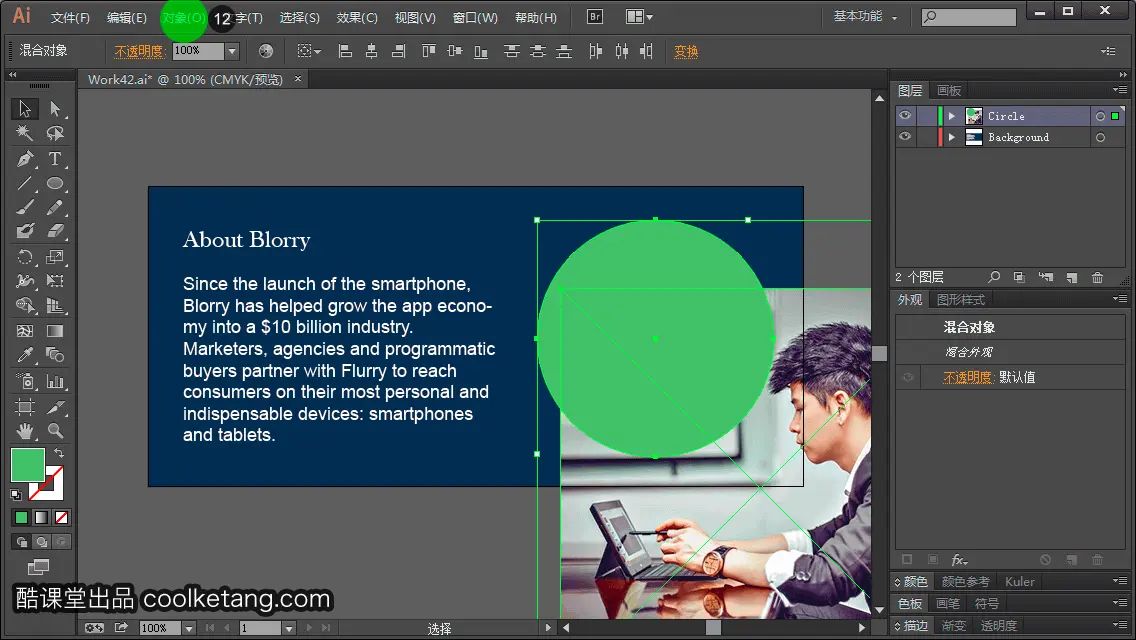Image resolution: width=1136 pixels, height=640 pixels.
Task: Select the Direct Selection tool
Action: pos(55,109)
